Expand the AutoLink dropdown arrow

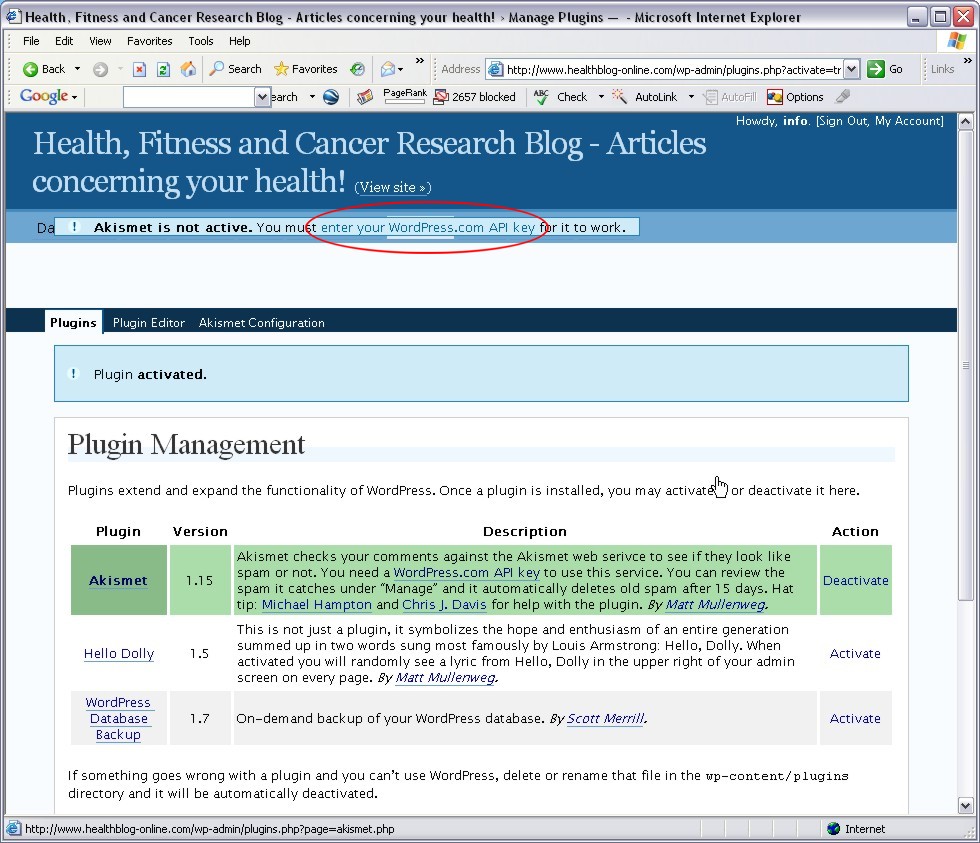[x=691, y=97]
